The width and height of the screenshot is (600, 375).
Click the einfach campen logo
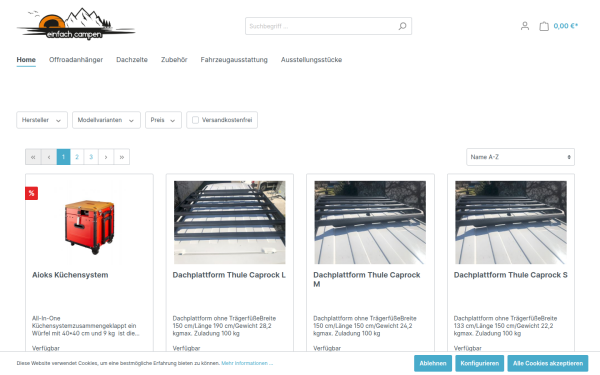click(x=76, y=24)
